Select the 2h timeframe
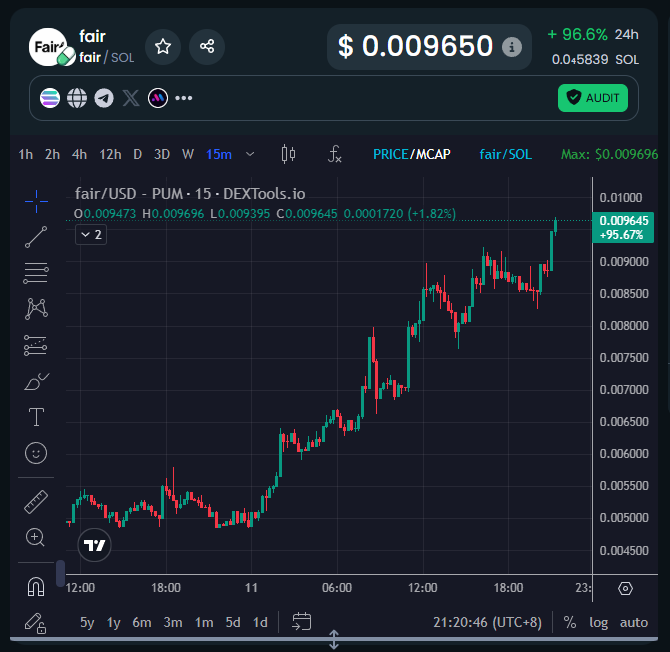The width and height of the screenshot is (670, 652). pyautogui.click(x=53, y=154)
